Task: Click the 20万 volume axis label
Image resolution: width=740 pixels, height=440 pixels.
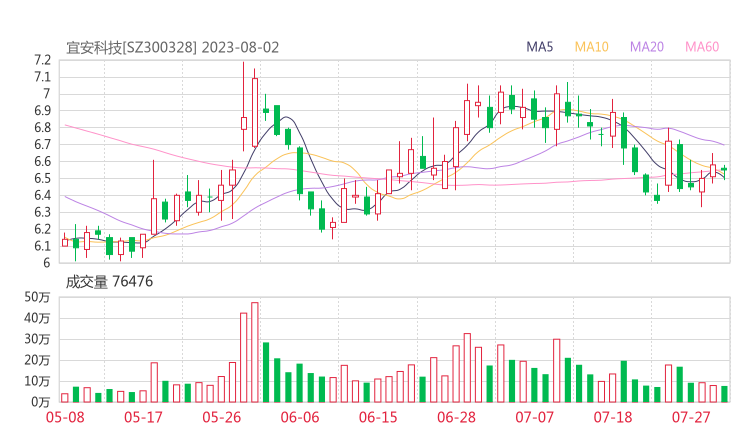Action: pos(37,360)
